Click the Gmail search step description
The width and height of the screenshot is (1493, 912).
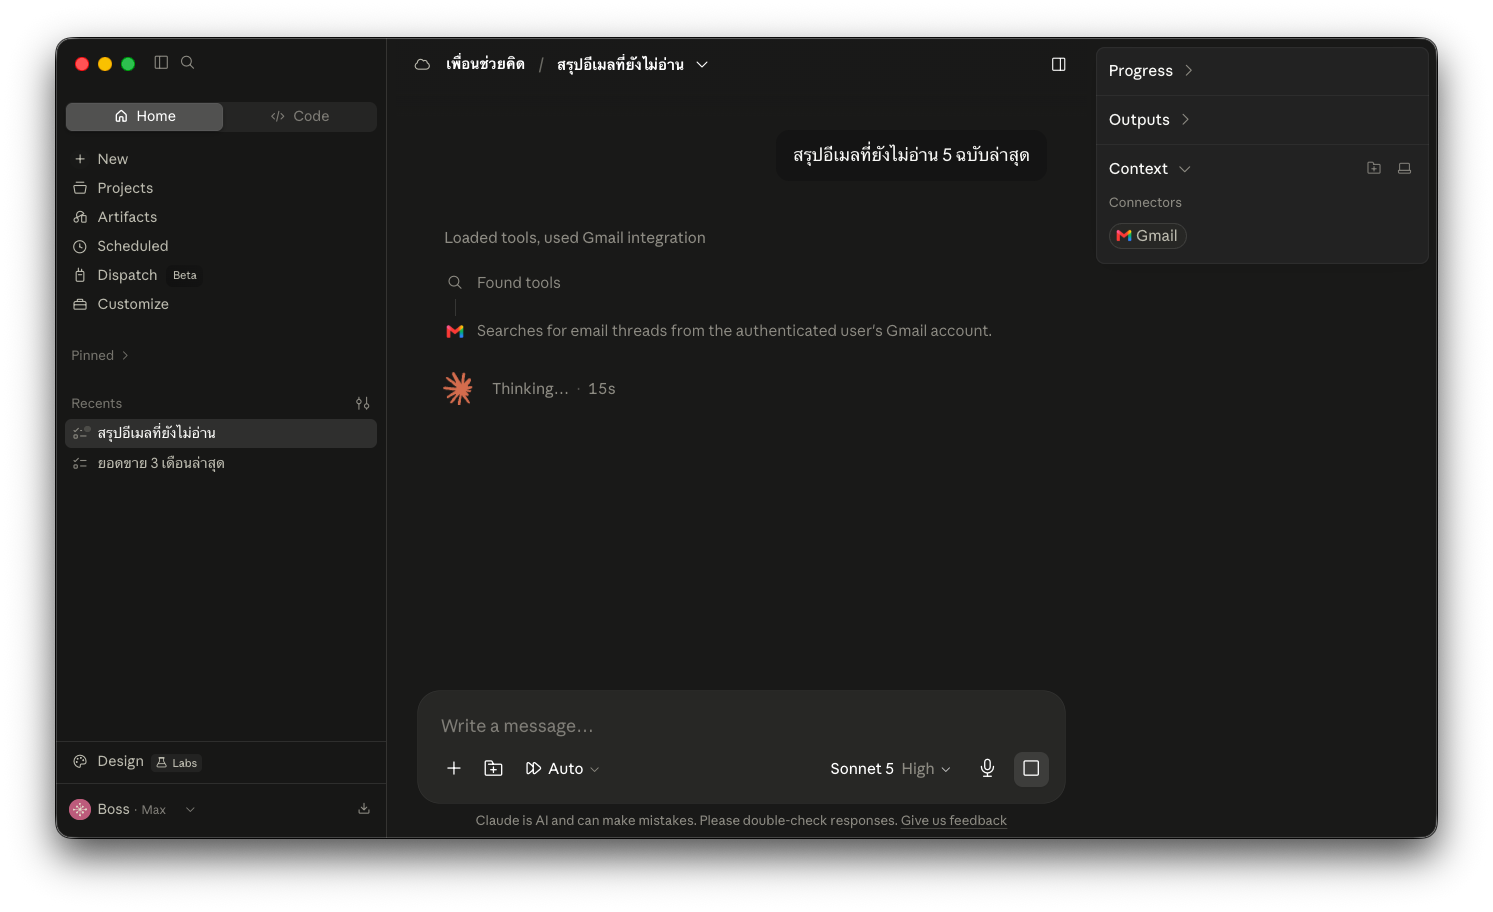[x=734, y=331]
